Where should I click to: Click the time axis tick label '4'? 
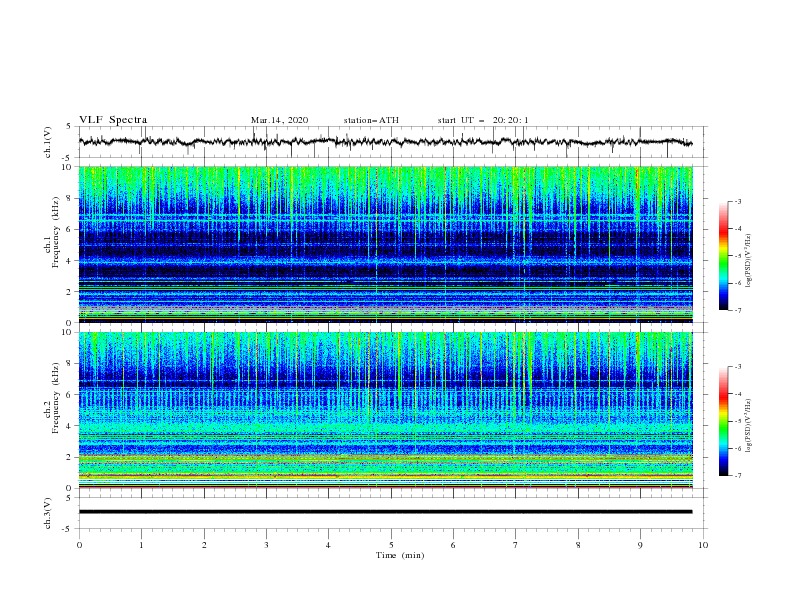[328, 545]
